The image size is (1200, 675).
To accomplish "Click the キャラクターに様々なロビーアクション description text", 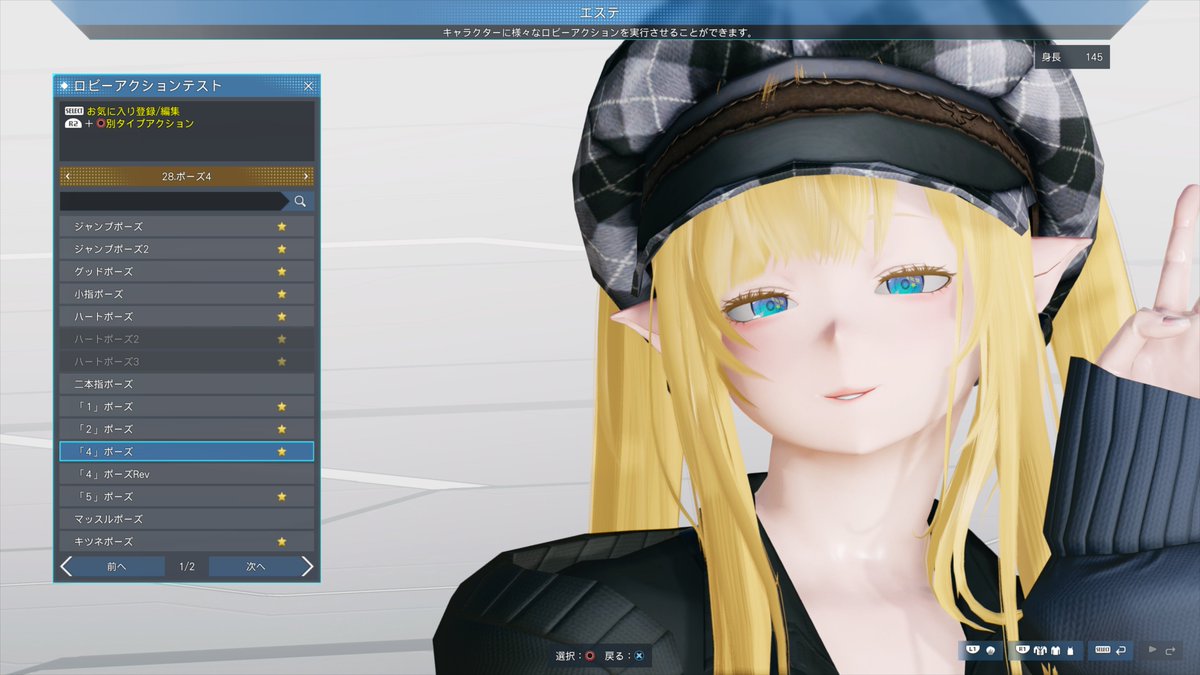I will click(x=598, y=32).
